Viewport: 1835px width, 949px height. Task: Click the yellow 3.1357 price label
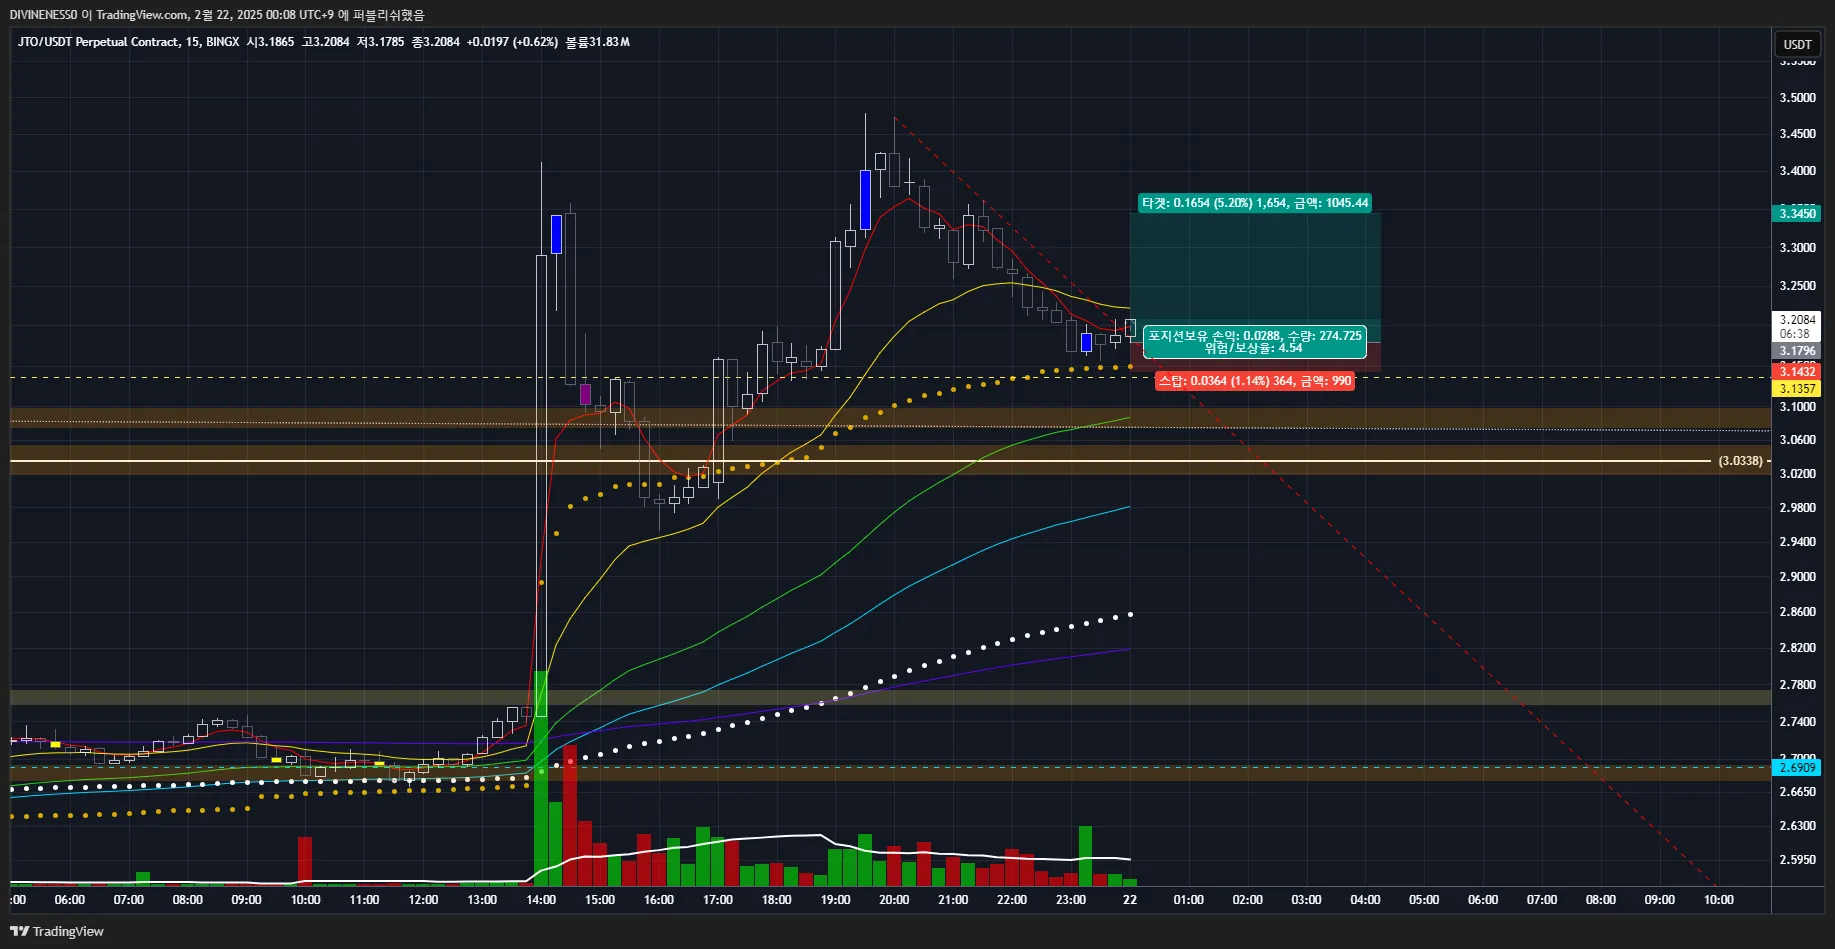pos(1797,389)
